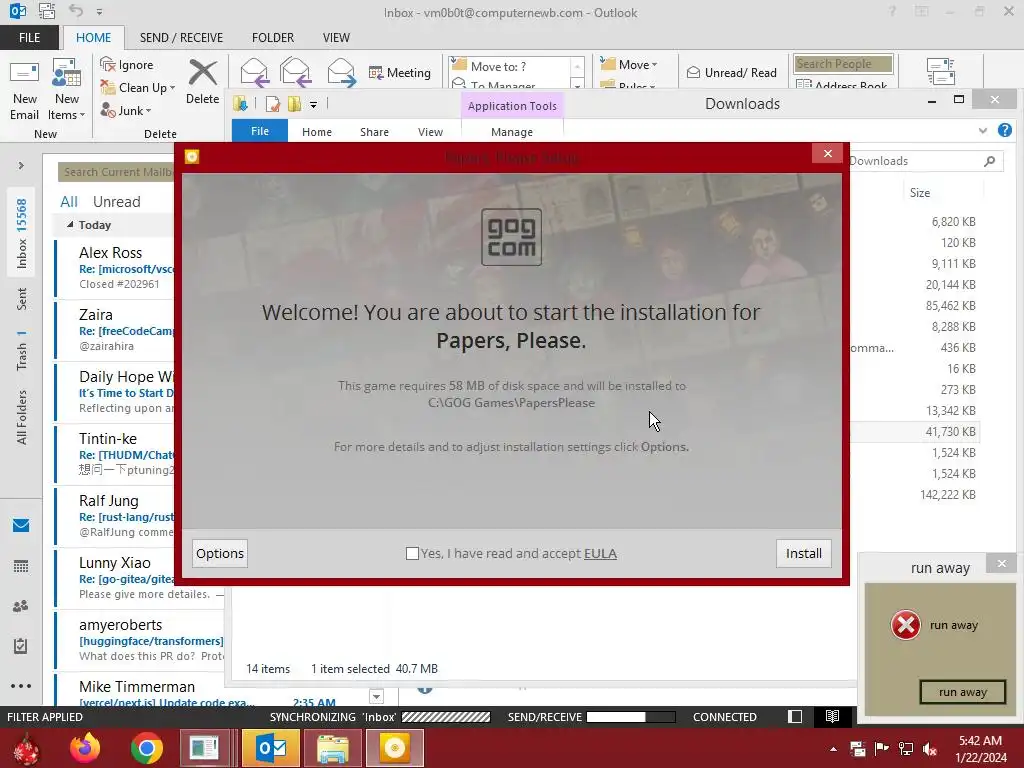Open the email from amyeroberts
Image resolution: width=1024 pixels, height=768 pixels.
(x=140, y=640)
